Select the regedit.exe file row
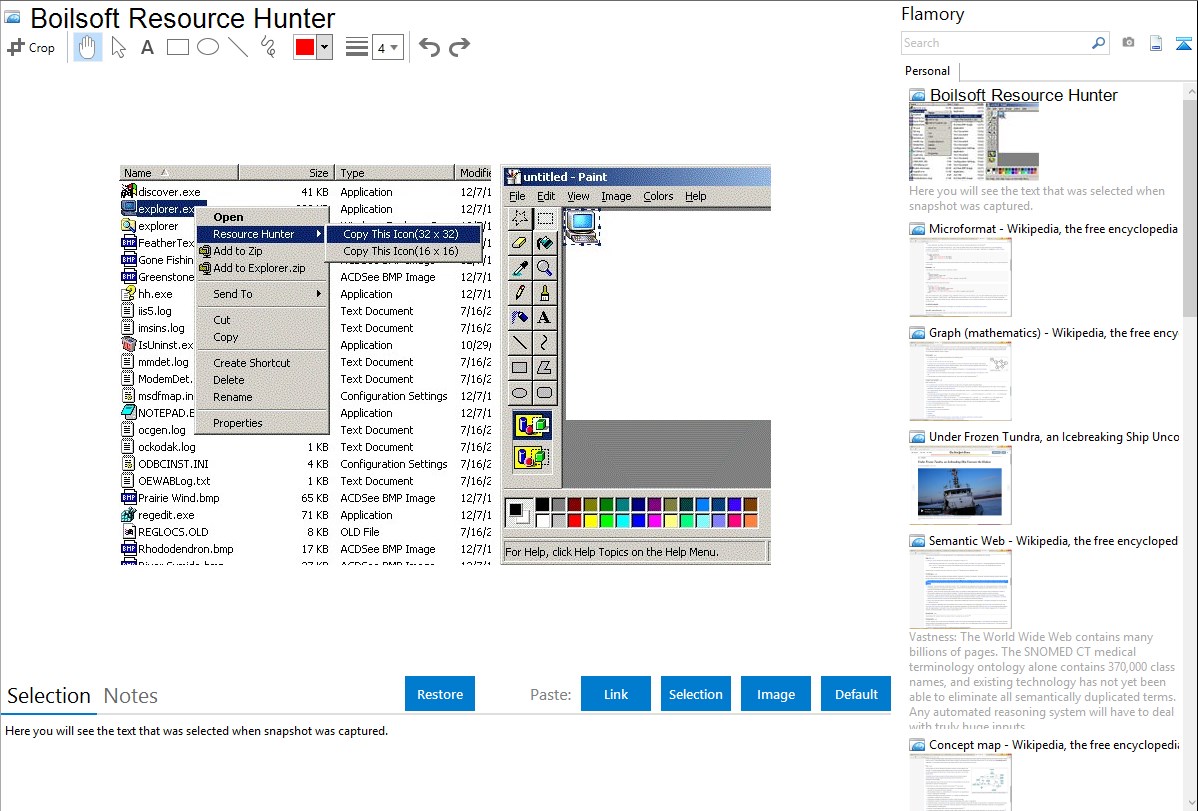 pos(306,515)
